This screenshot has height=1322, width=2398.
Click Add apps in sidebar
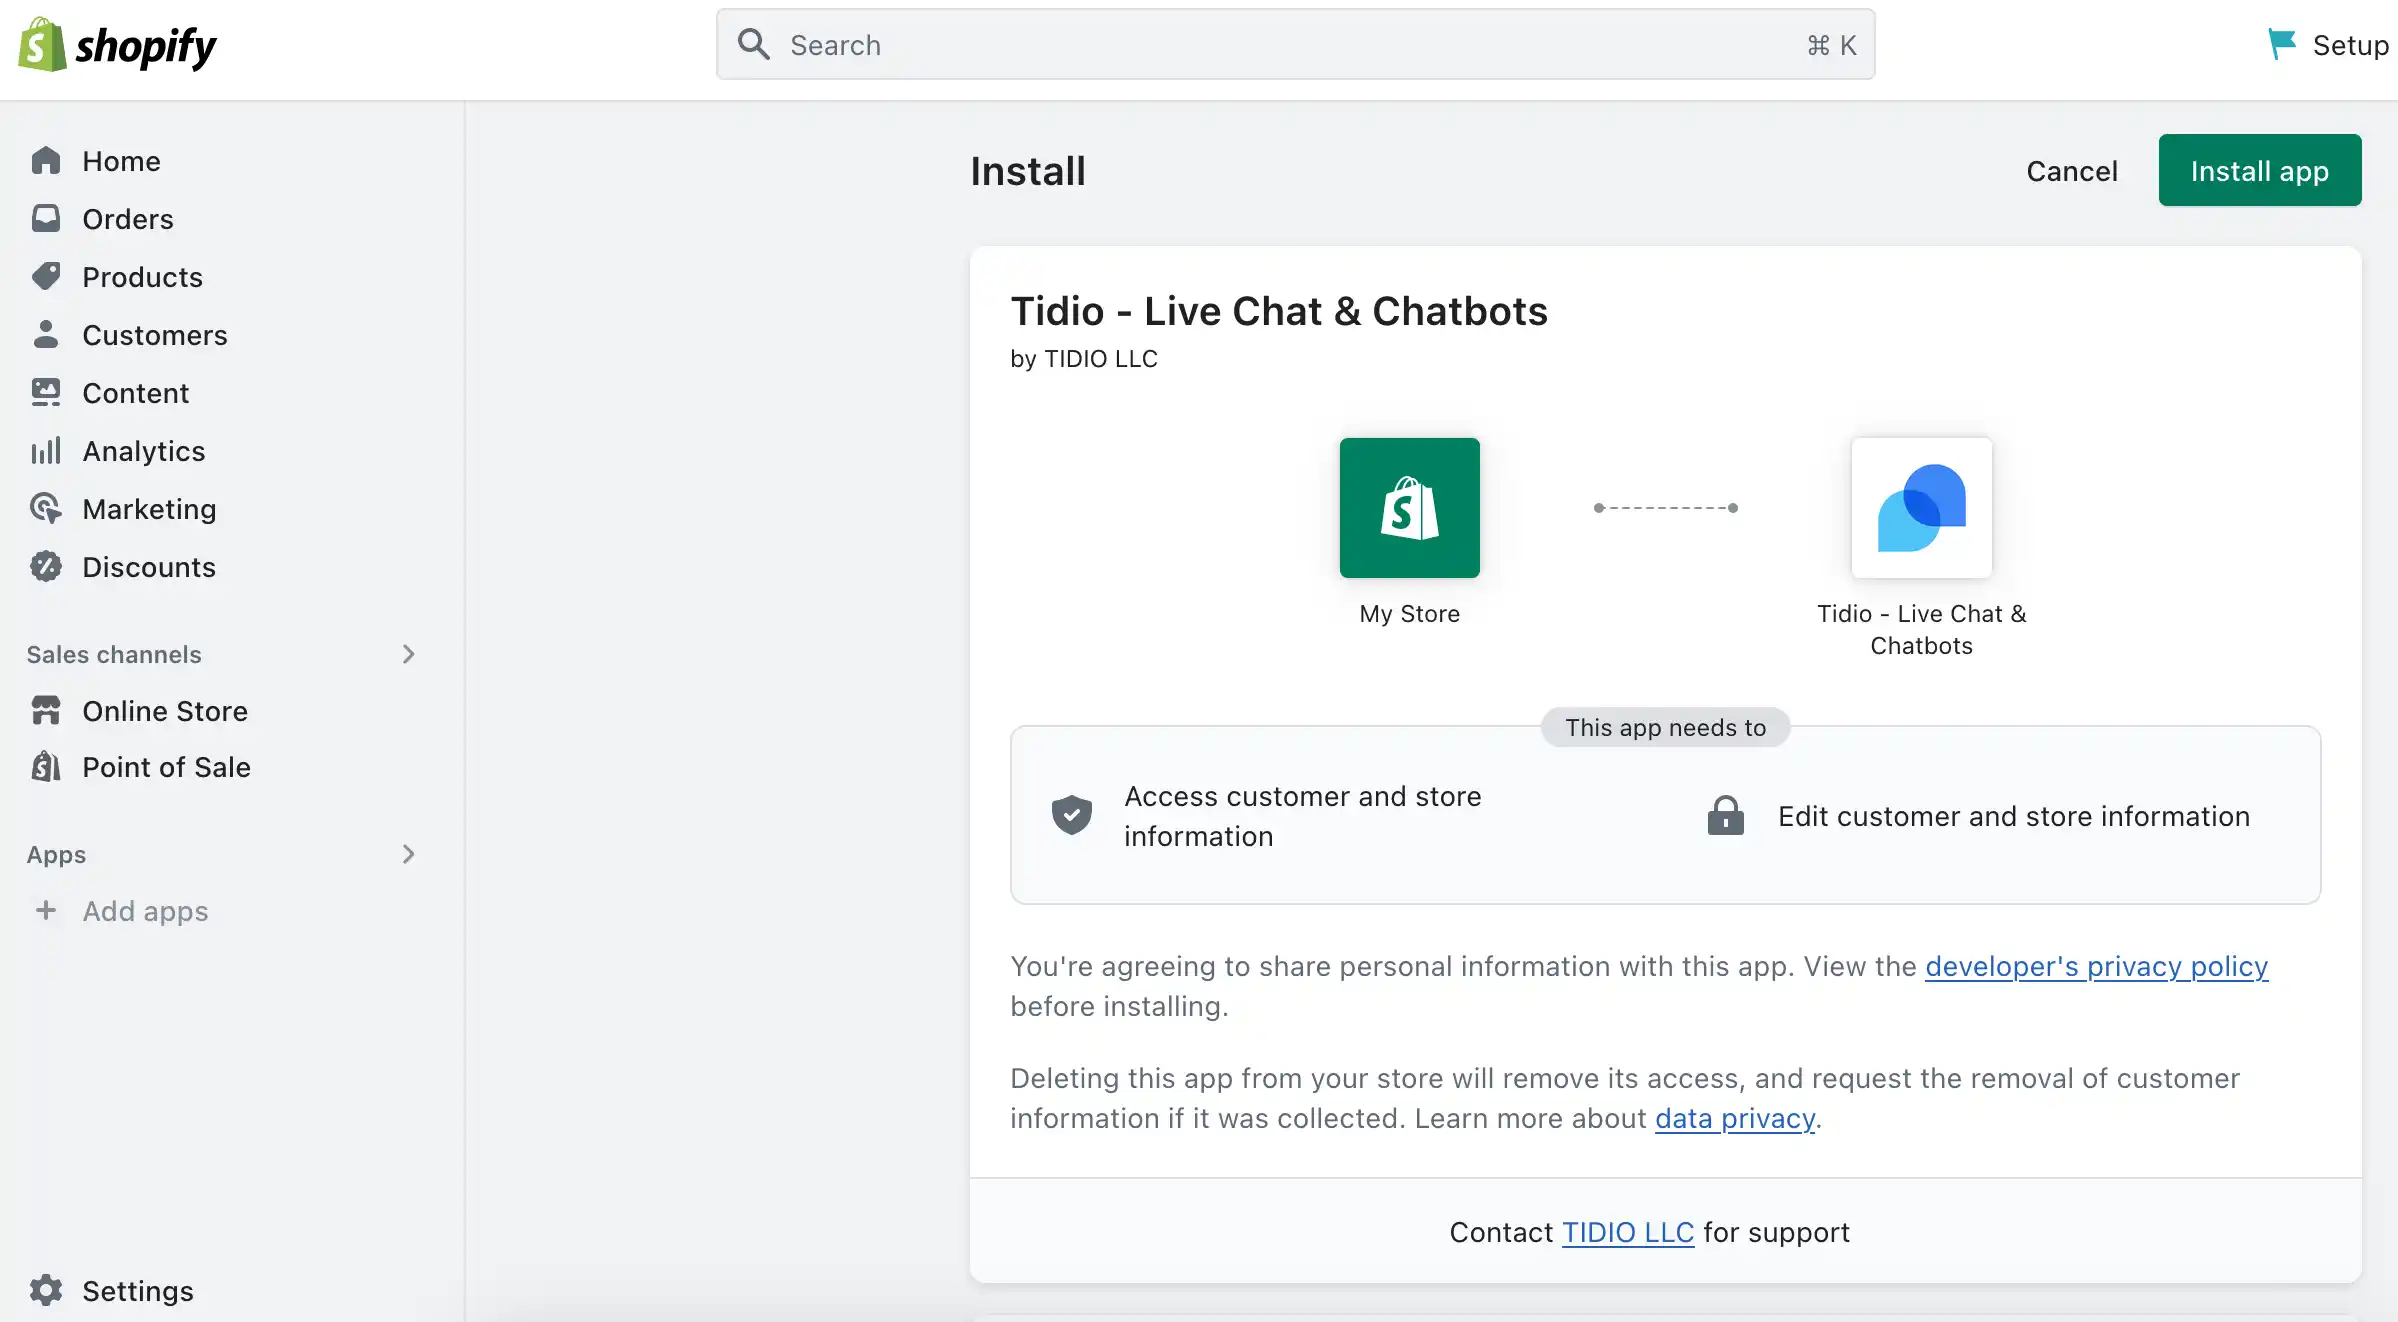coord(145,910)
